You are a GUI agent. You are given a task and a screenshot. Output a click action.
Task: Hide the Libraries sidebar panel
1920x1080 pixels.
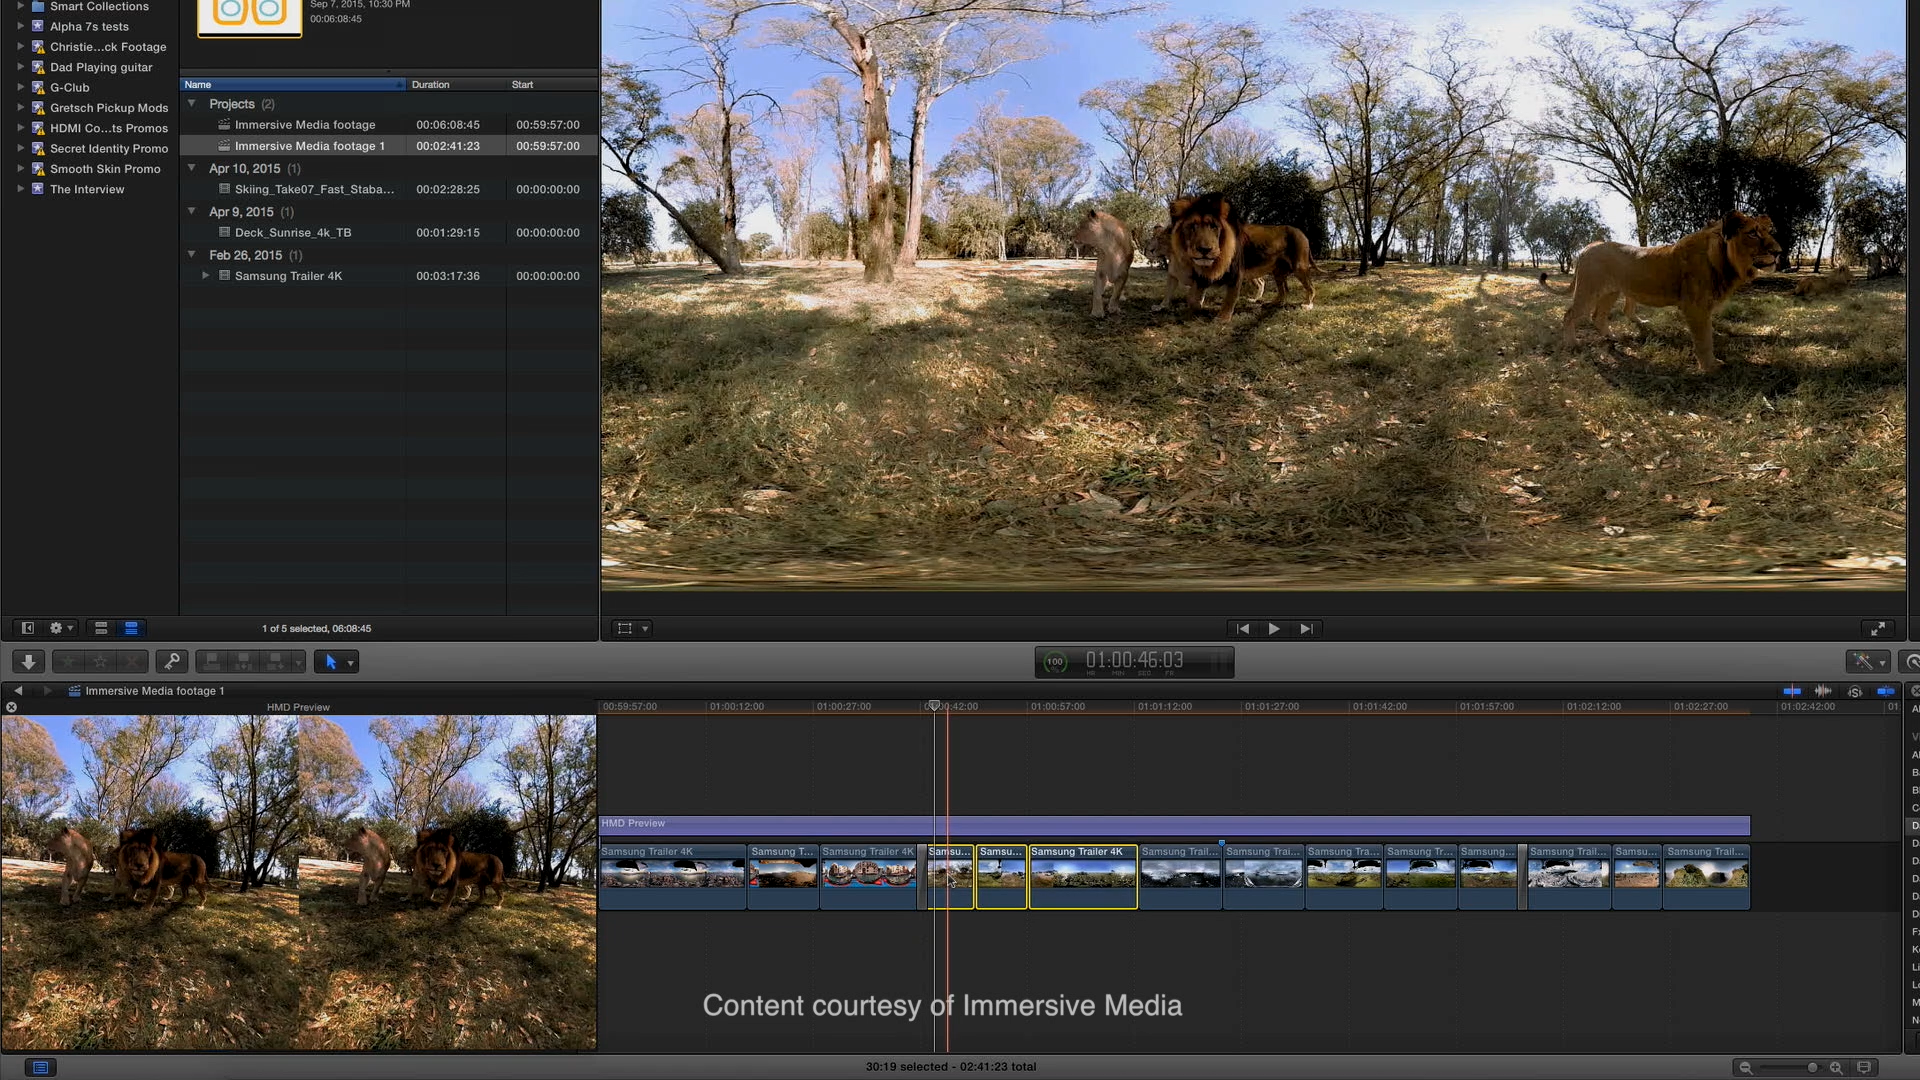click(28, 628)
